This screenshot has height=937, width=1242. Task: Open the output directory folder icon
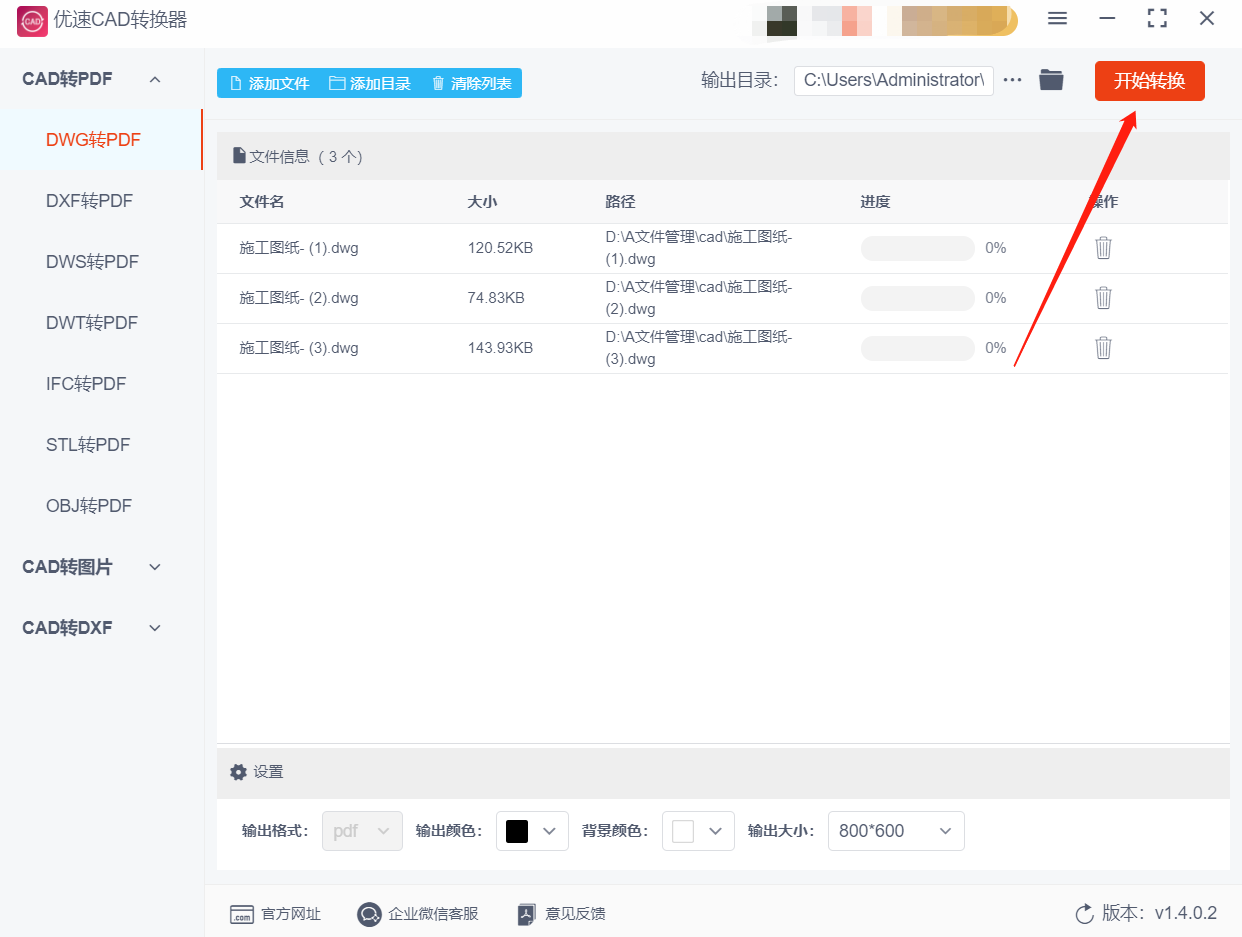click(1051, 80)
